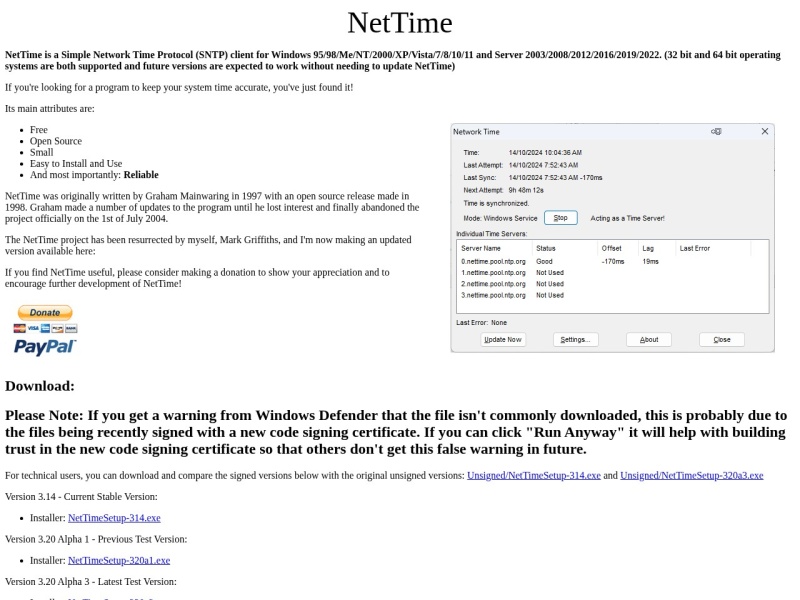Viewport: 800px width, 600px height.
Task: Click the credit card icons under Donate
Action: (x=45, y=328)
